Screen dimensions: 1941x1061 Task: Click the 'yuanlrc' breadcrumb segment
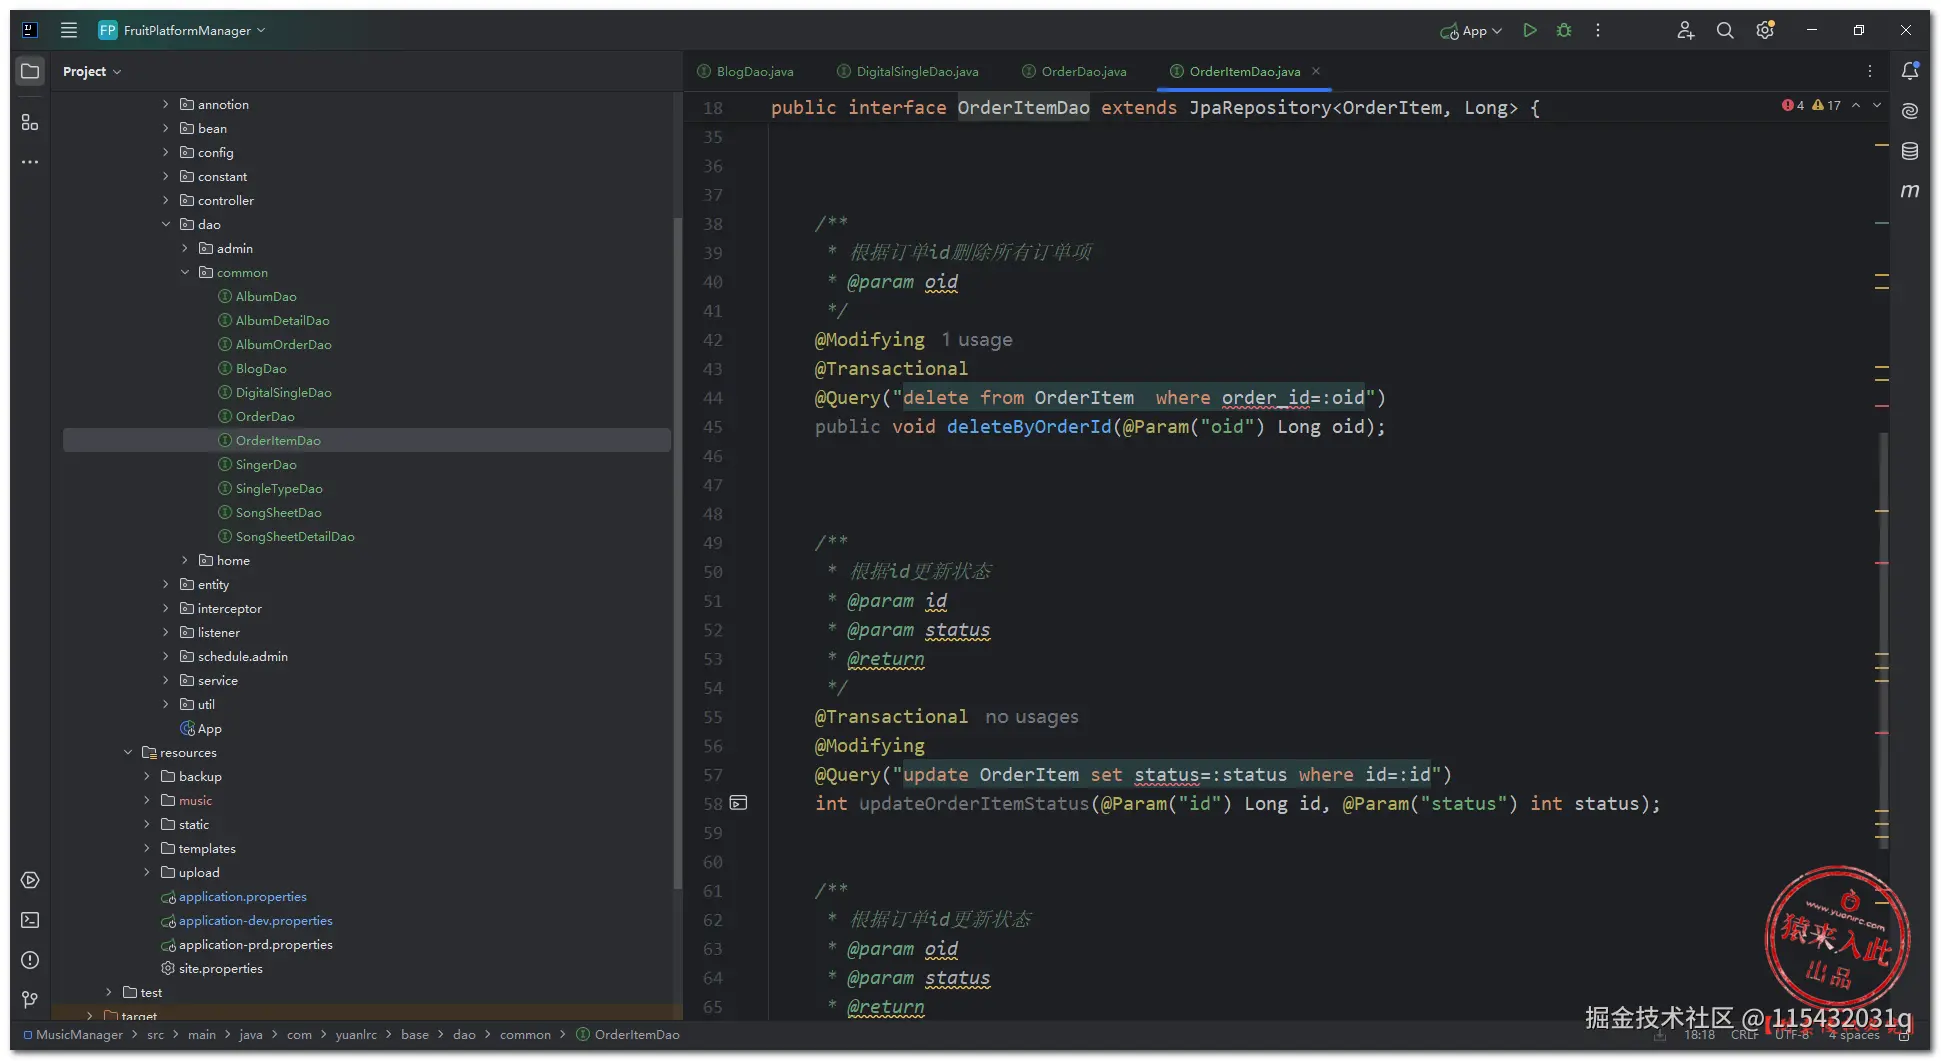pos(356,1034)
